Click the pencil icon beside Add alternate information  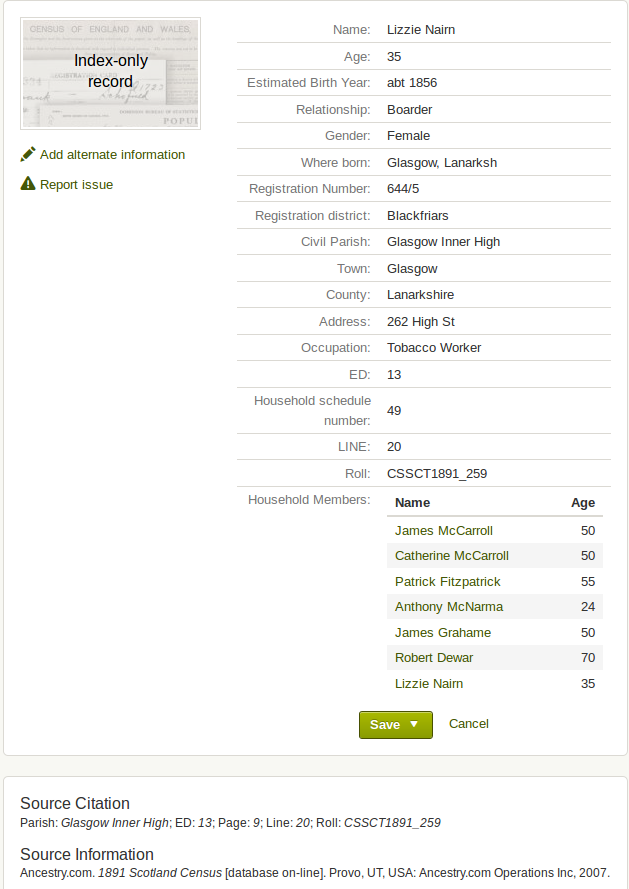[x=28, y=155]
